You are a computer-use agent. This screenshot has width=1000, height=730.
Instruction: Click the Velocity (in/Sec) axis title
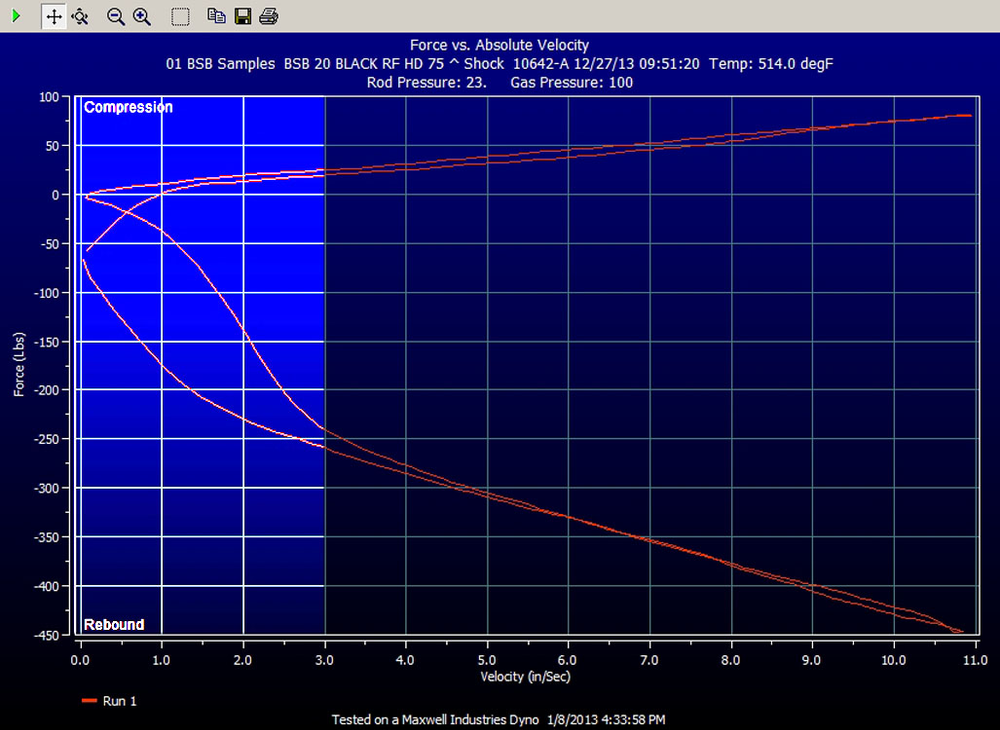[x=526, y=676]
